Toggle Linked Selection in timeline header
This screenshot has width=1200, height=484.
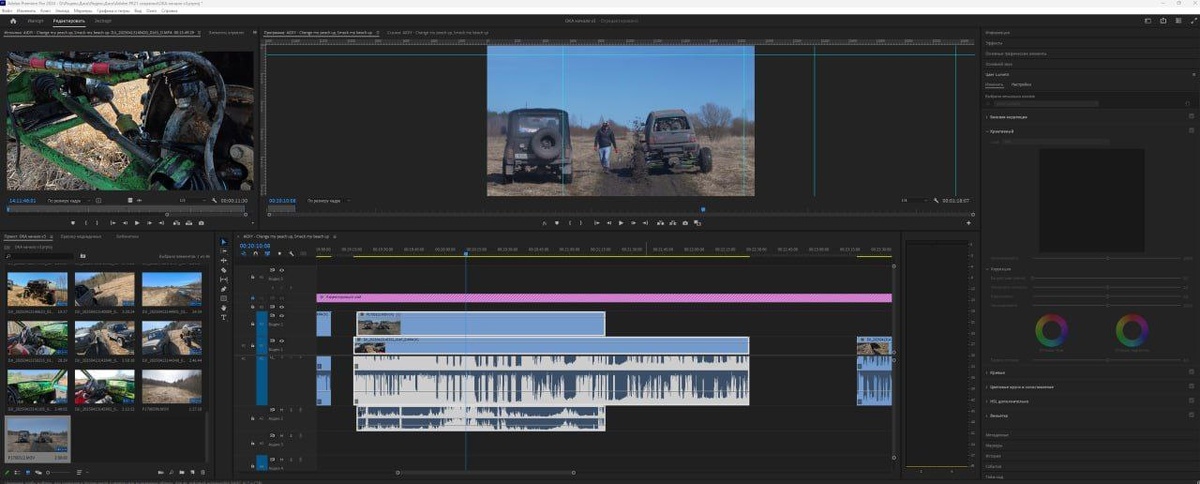(267, 253)
